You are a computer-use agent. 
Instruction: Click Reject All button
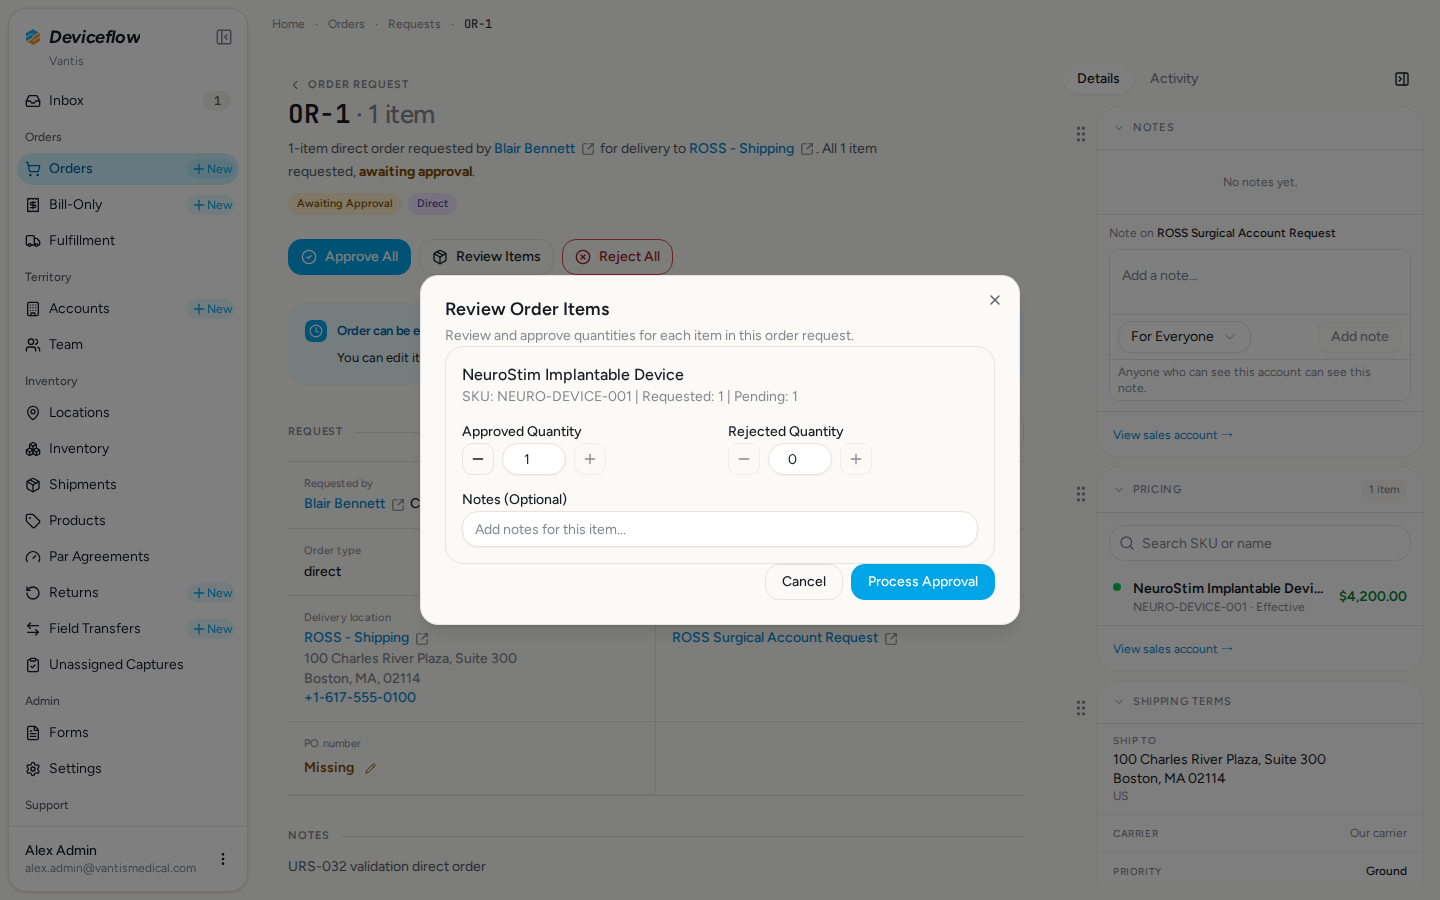(617, 257)
